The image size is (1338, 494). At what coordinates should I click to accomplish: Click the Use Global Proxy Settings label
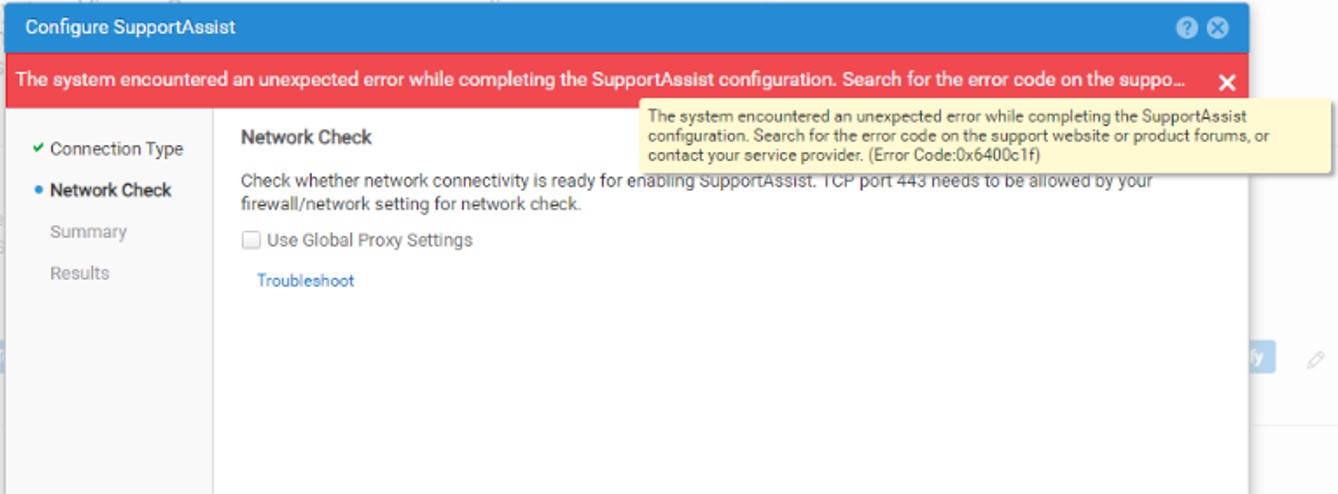[369, 240]
